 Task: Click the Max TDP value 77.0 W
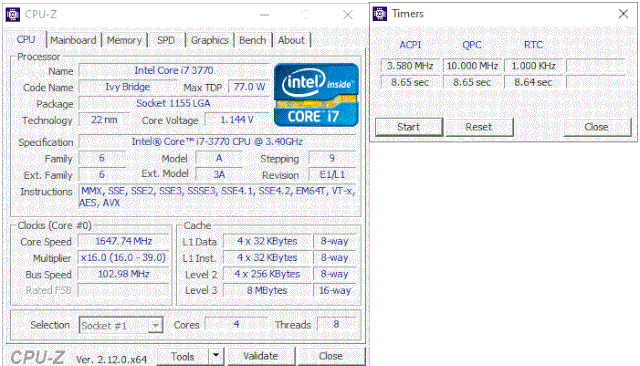tap(249, 87)
